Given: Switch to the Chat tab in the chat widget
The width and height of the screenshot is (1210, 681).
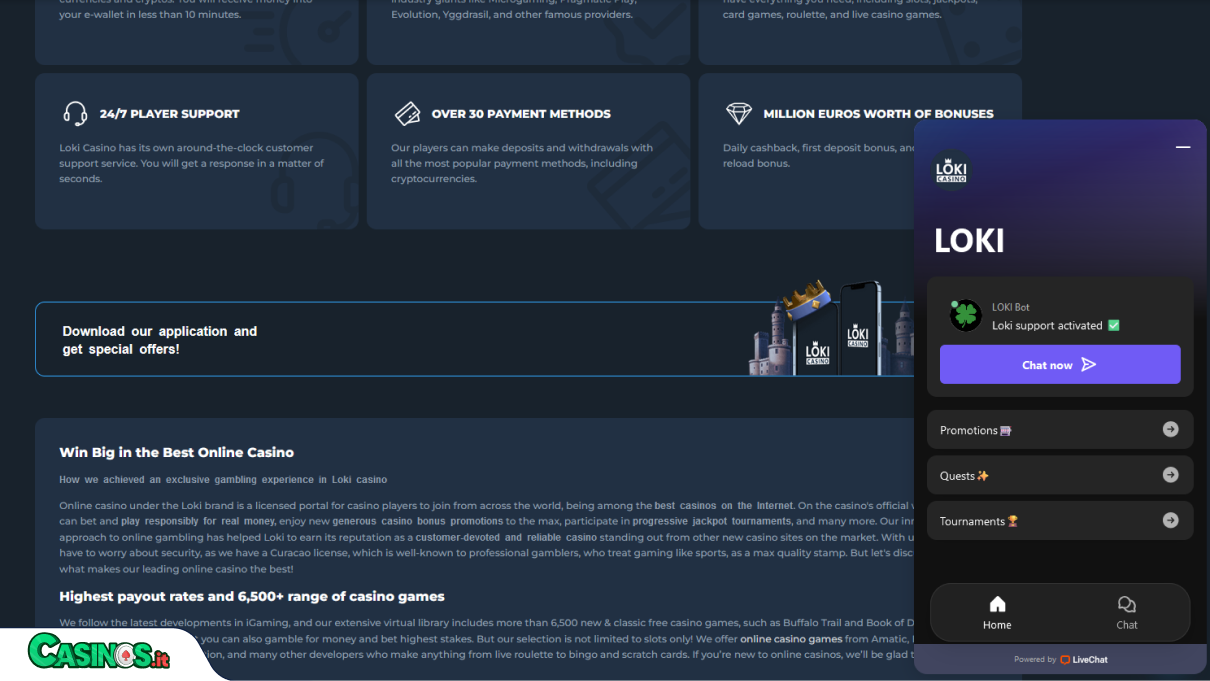Looking at the screenshot, I should 1127,613.
